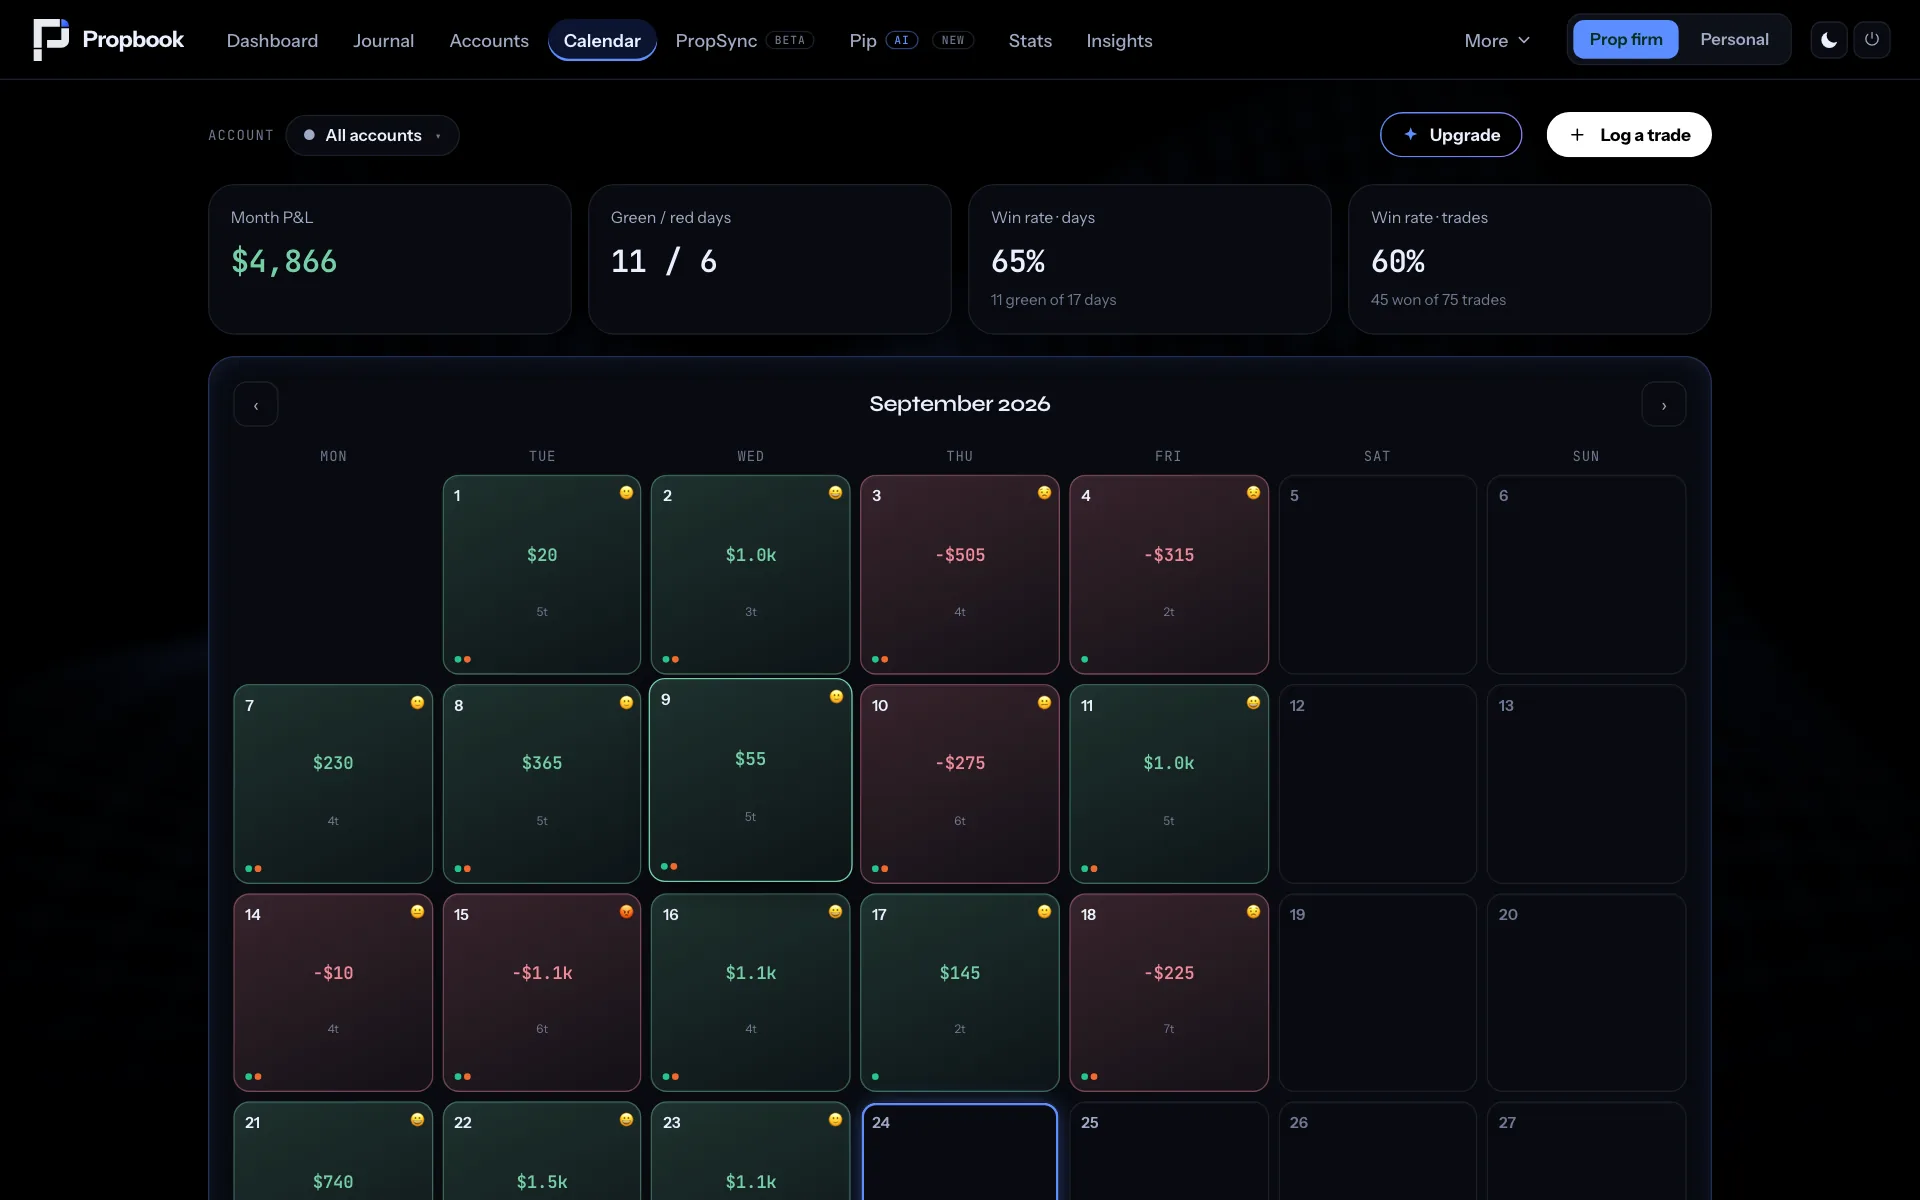Open September 4 cell showing -$315
The image size is (1920, 1200).
(x=1169, y=575)
